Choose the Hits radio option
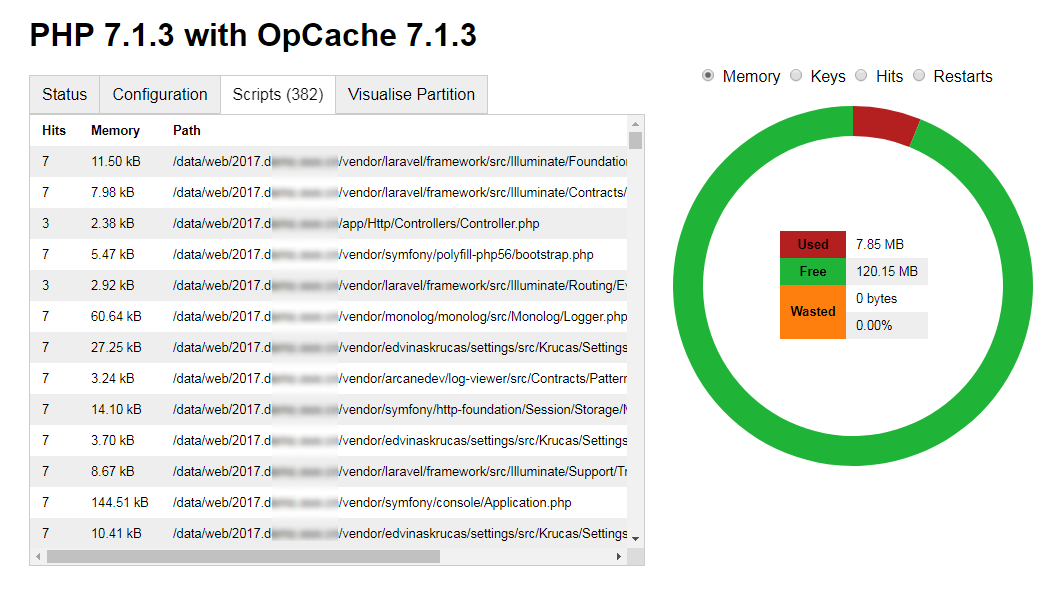This screenshot has width=1062, height=606. 861,76
